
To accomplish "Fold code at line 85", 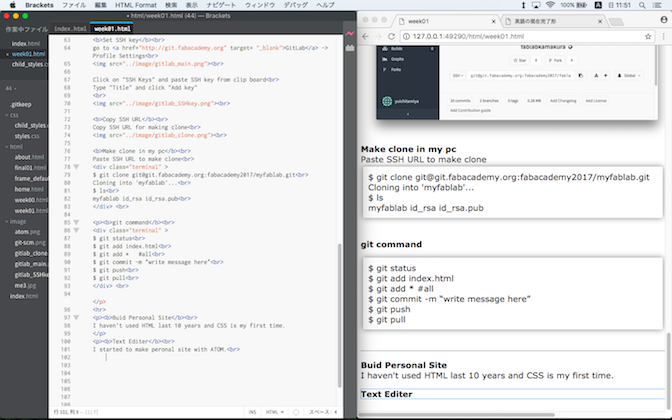I will pyautogui.click(x=76, y=222).
